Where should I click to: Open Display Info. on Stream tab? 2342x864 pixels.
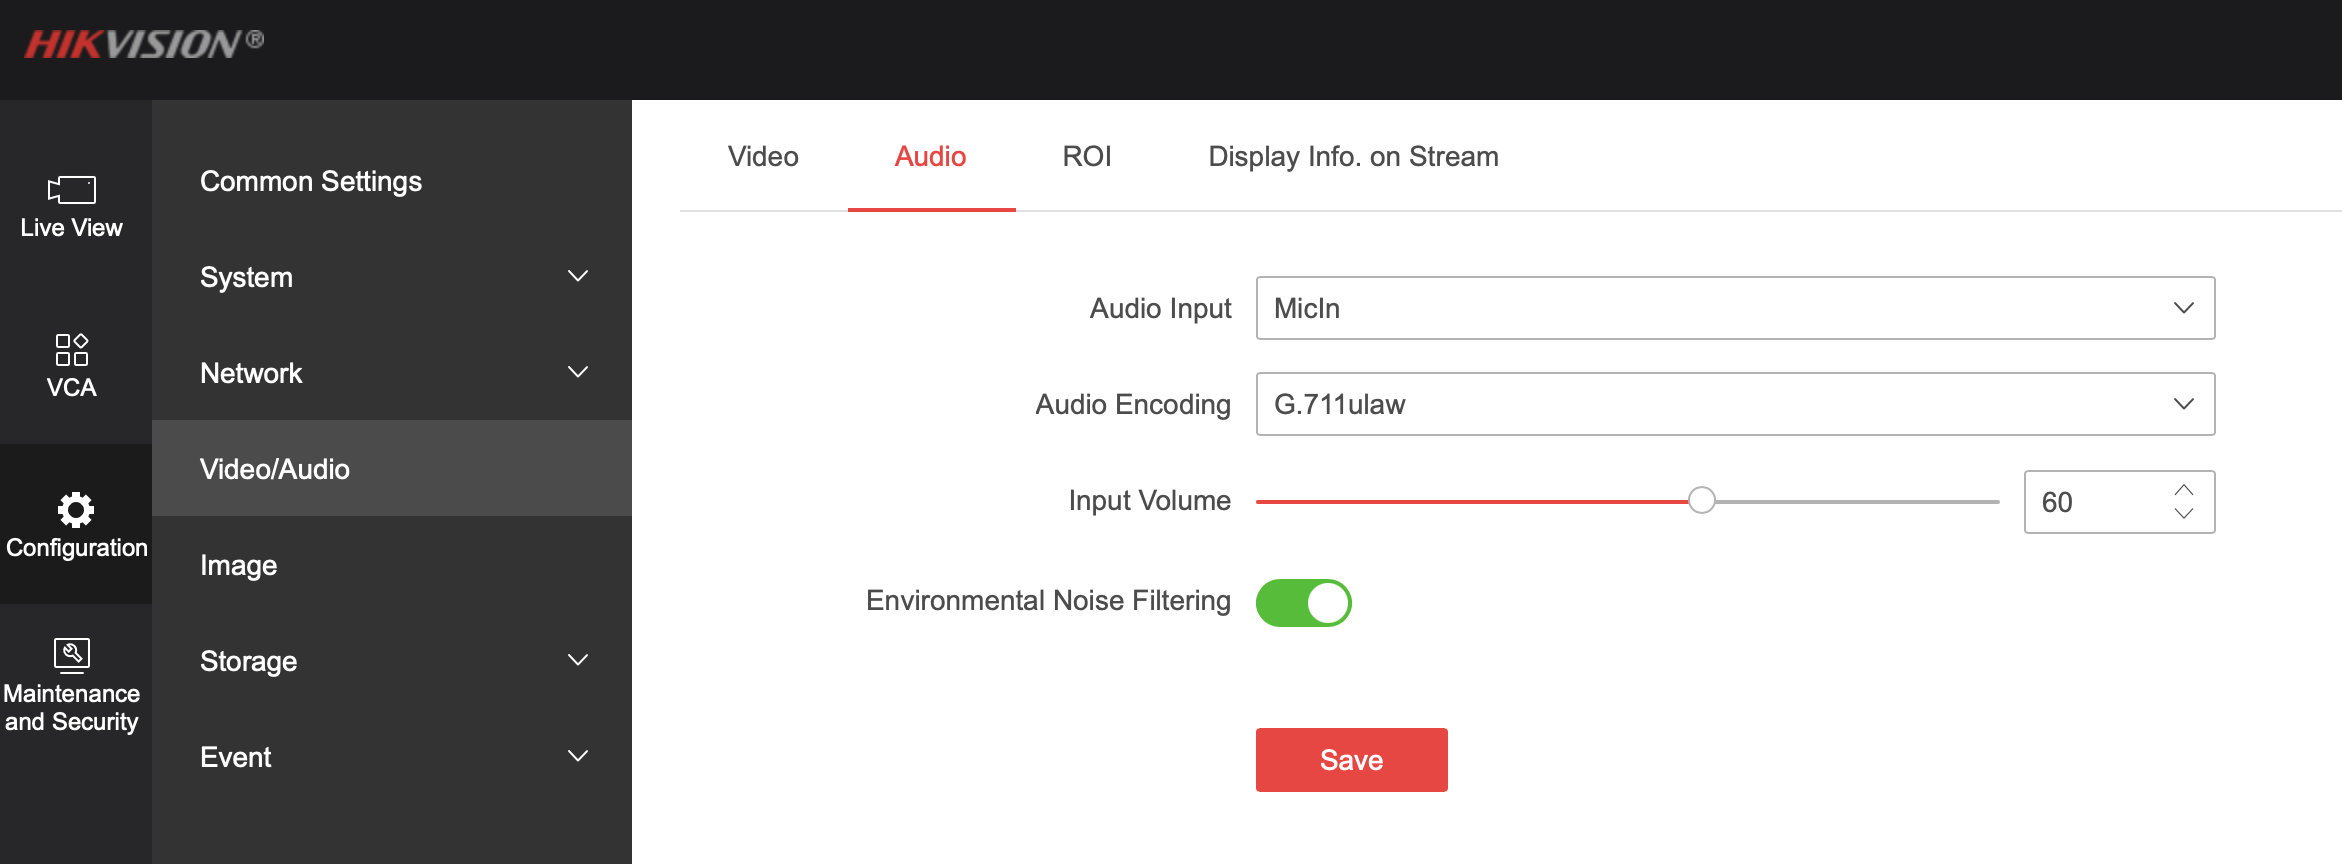[1352, 157]
